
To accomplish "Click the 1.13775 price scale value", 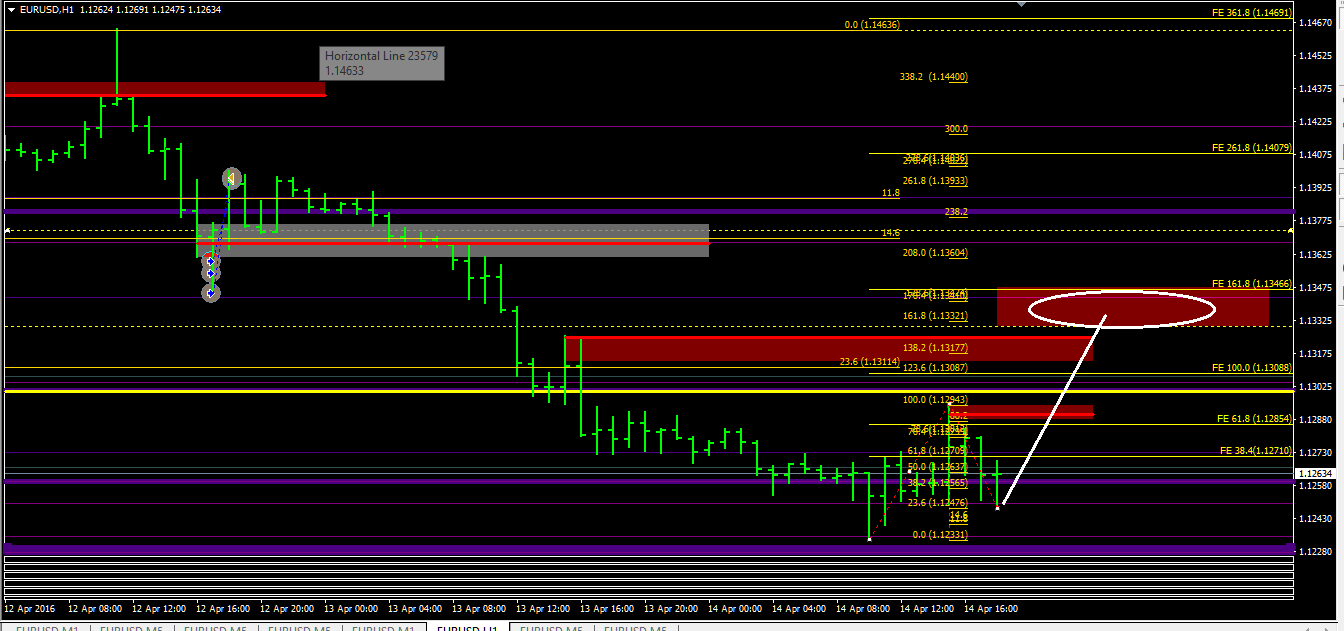I will pos(1314,221).
